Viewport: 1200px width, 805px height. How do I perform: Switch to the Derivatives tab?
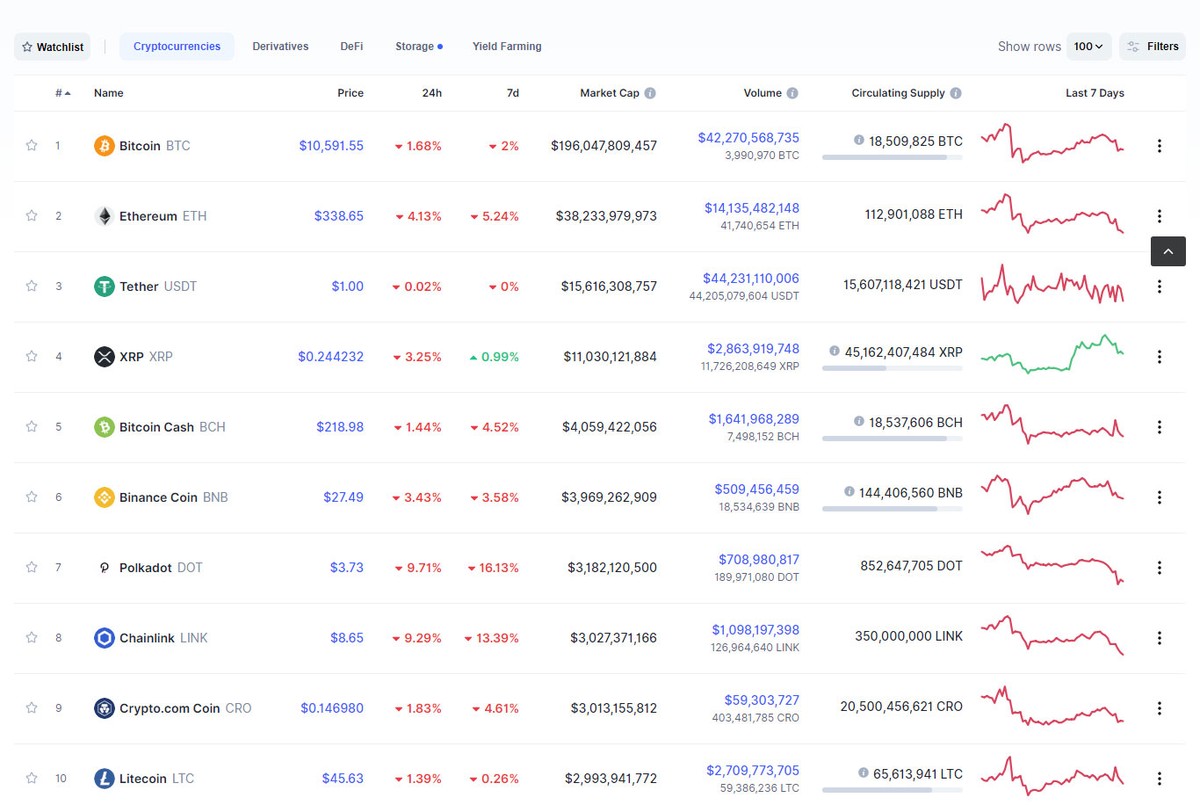[x=280, y=46]
